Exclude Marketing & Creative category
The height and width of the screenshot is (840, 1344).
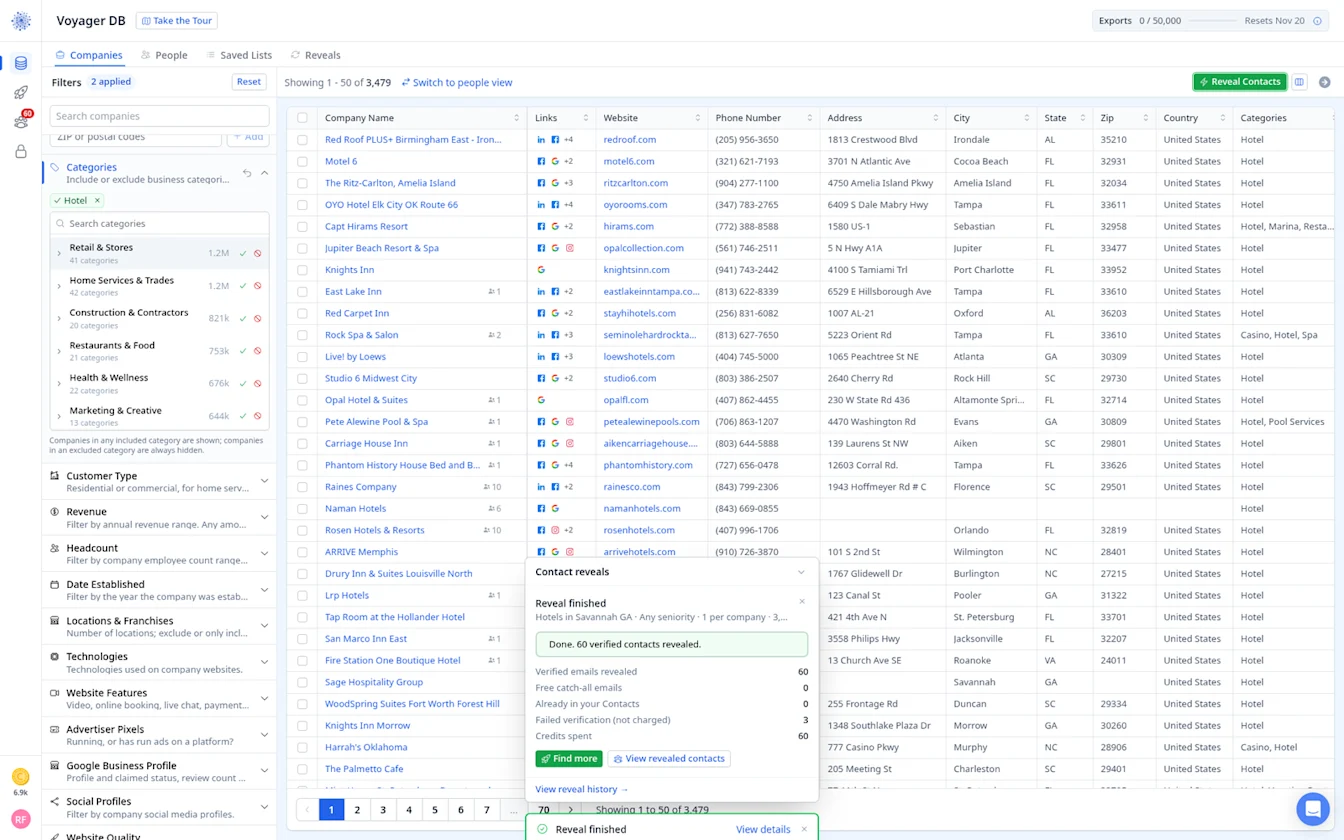tap(258, 416)
